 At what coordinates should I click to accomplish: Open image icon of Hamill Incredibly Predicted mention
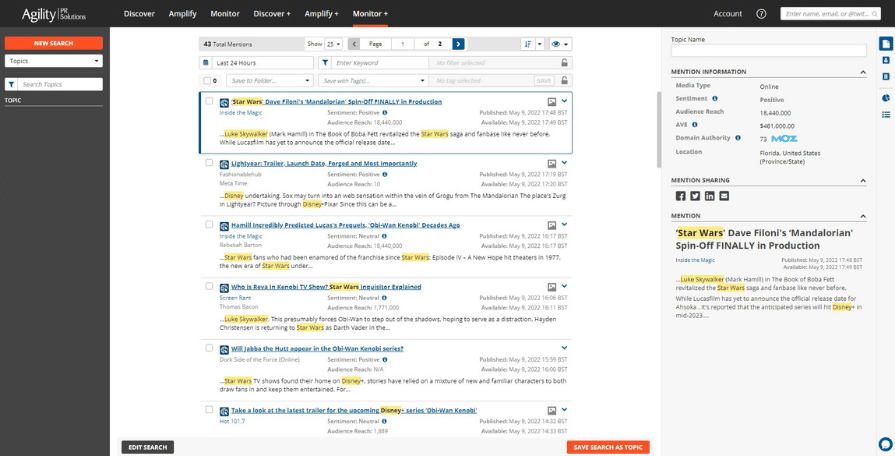pos(551,225)
